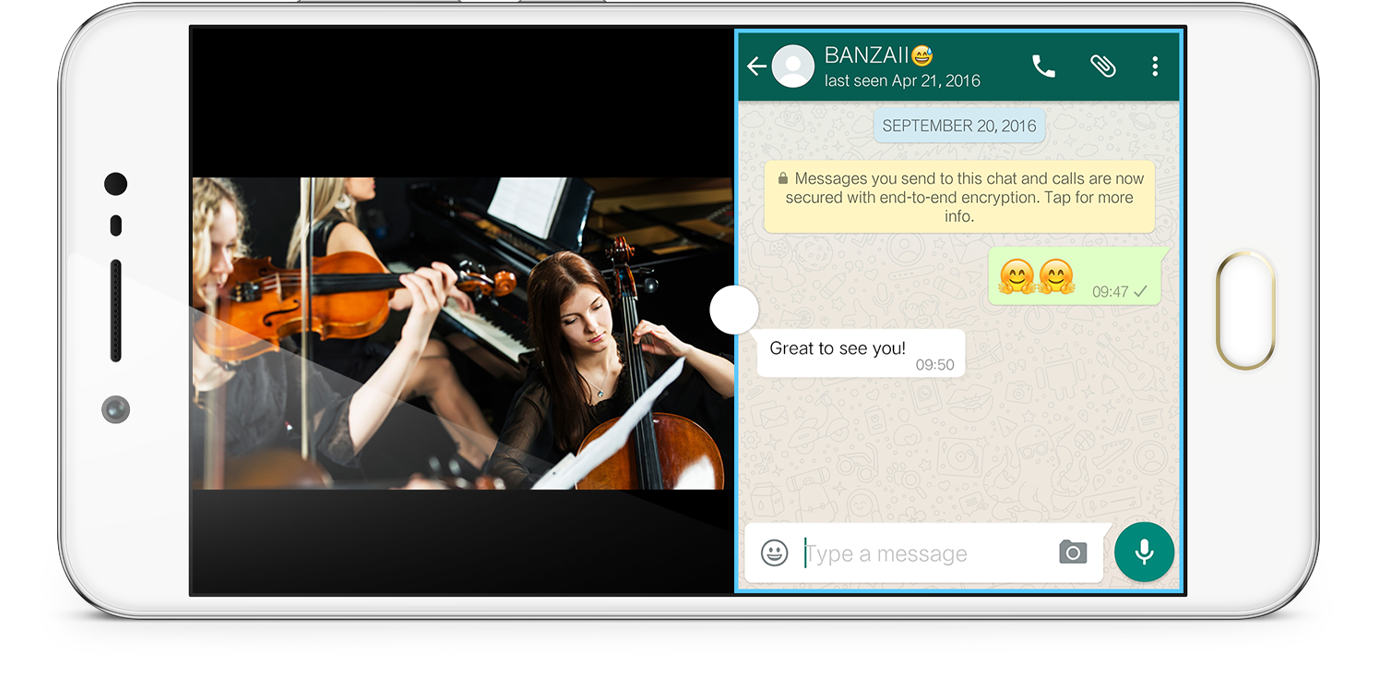Tap the back arrow in the chat header
Image resolution: width=1384 pixels, height=692 pixels.
pyautogui.click(x=756, y=67)
